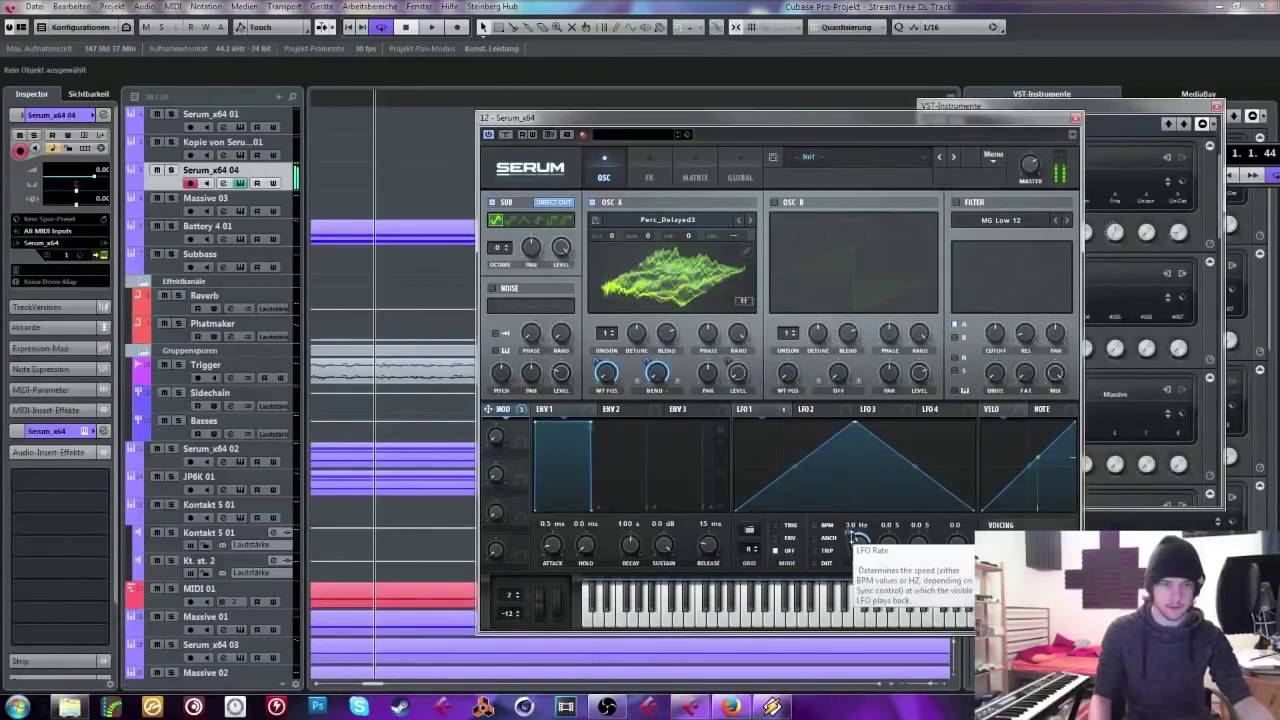Expand the Akkorde inspector section
1280x720 pixels.
tap(59, 327)
